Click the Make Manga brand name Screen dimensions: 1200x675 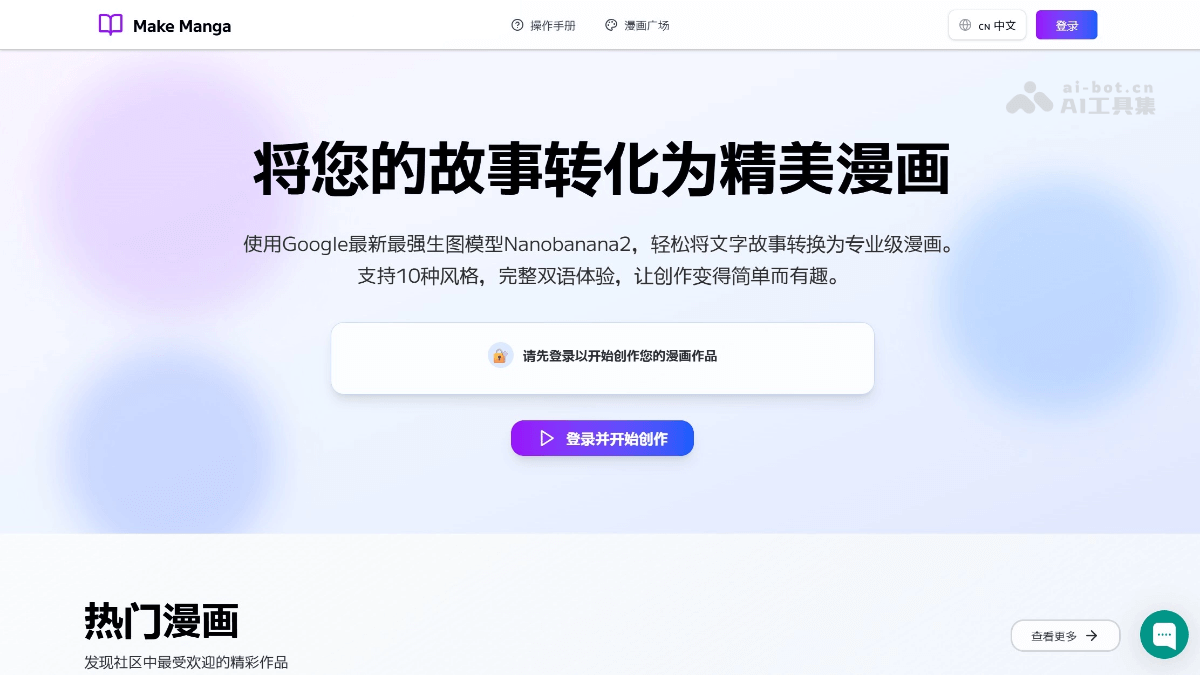pyautogui.click(x=182, y=26)
